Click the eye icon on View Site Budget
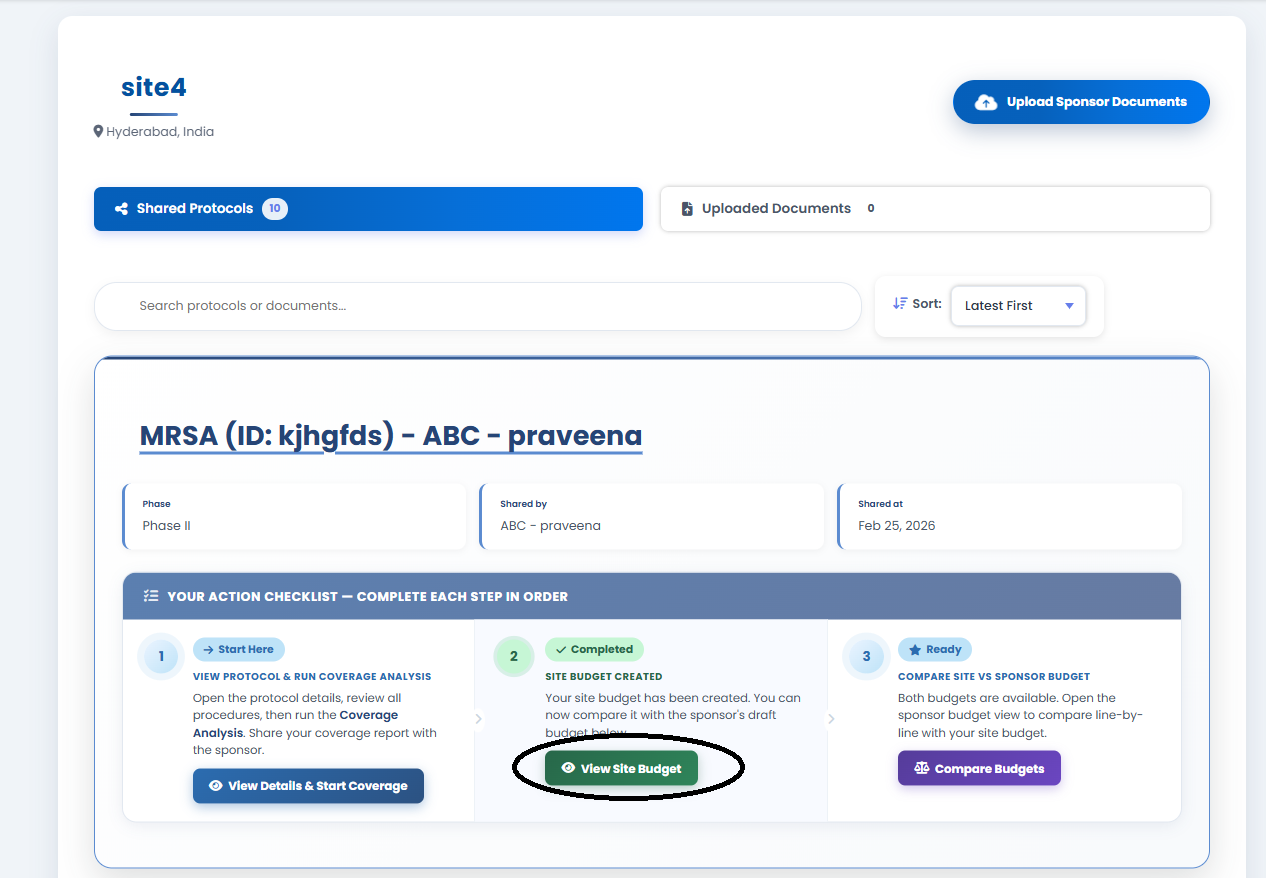The width and height of the screenshot is (1266, 878). tap(568, 768)
